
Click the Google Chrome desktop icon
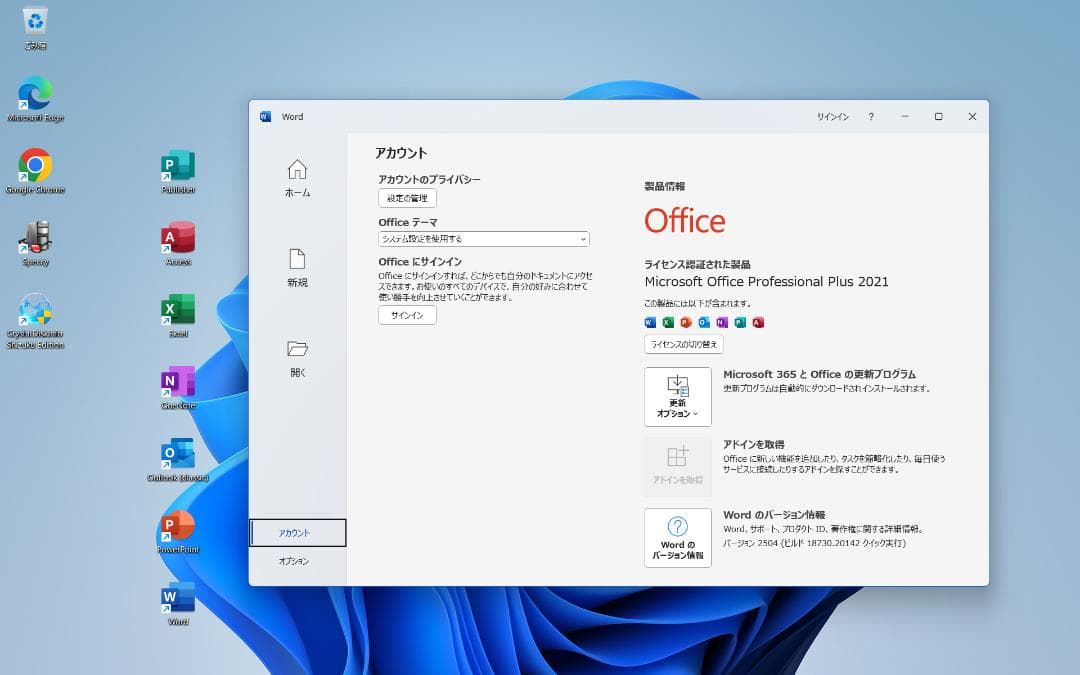click(35, 166)
